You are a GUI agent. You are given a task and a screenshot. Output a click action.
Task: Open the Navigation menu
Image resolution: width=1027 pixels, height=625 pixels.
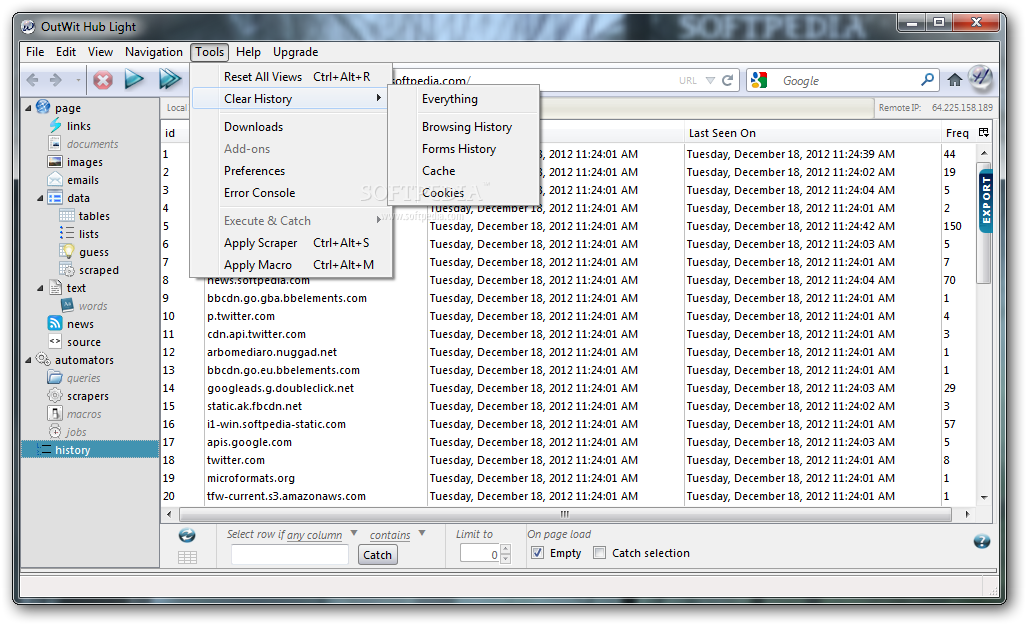[154, 52]
